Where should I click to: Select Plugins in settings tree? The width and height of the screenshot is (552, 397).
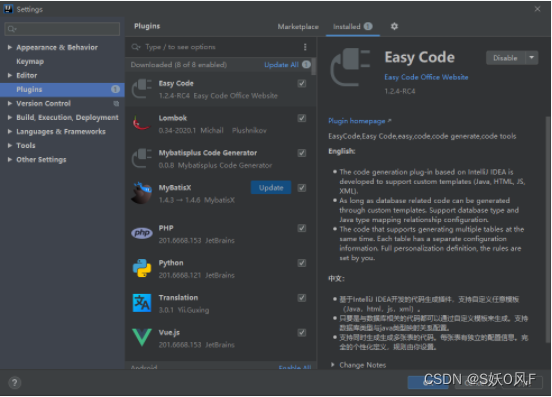click(x=62, y=89)
